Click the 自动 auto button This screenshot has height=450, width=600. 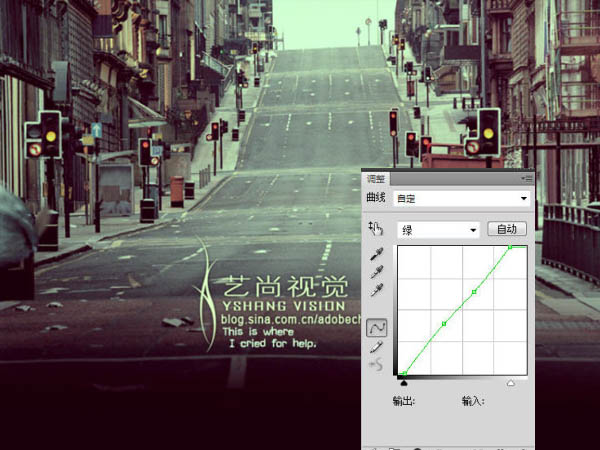507,229
